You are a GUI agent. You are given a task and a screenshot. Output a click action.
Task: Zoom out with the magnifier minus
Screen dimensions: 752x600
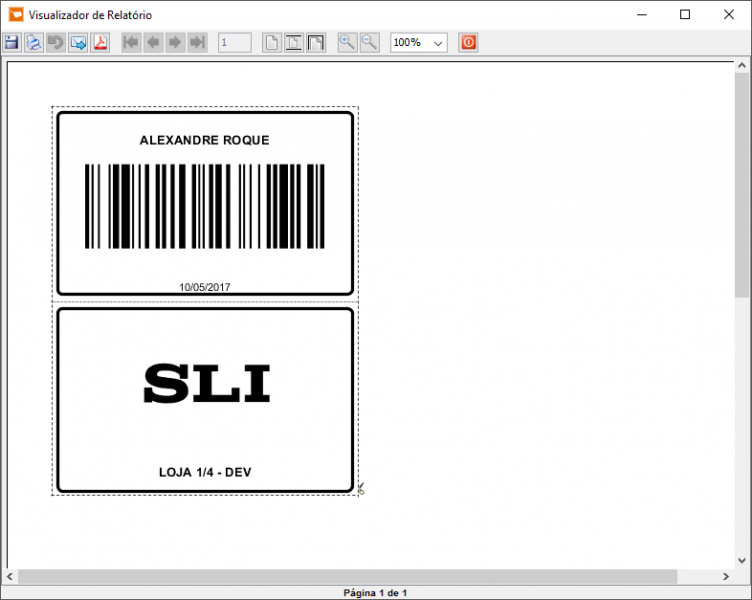[x=369, y=43]
